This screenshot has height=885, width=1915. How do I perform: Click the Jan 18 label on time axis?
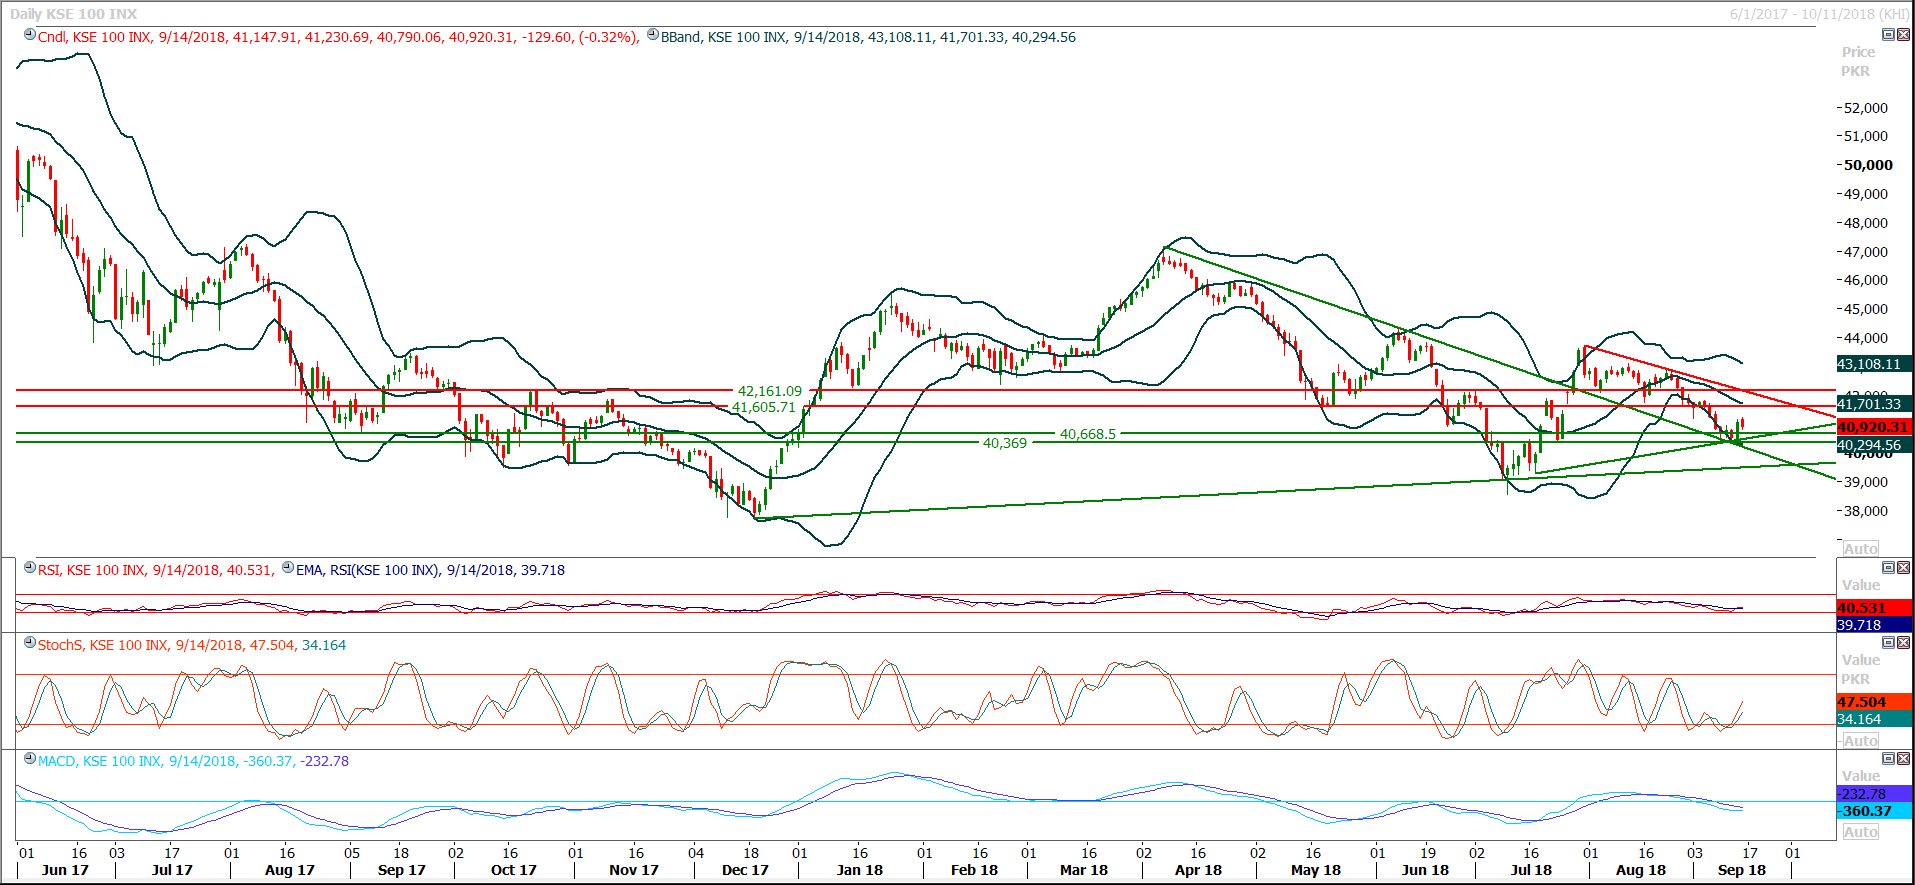coord(859,870)
